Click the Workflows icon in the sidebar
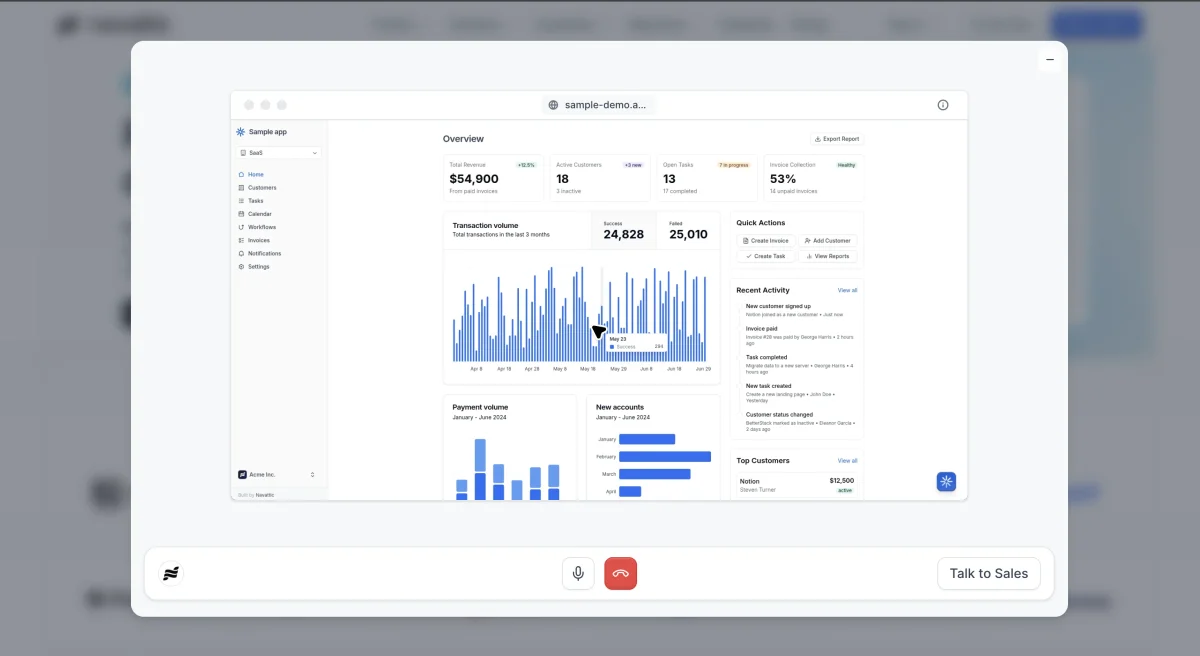Image resolution: width=1200 pixels, height=656 pixels. point(241,227)
